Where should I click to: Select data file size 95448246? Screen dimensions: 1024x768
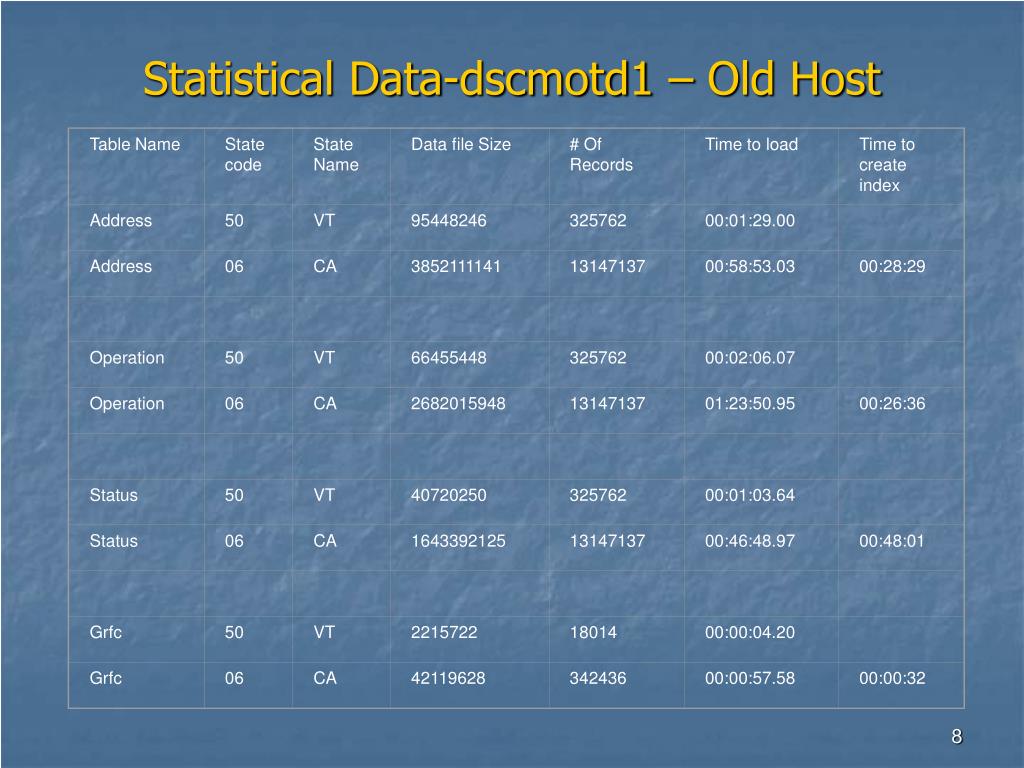click(448, 221)
